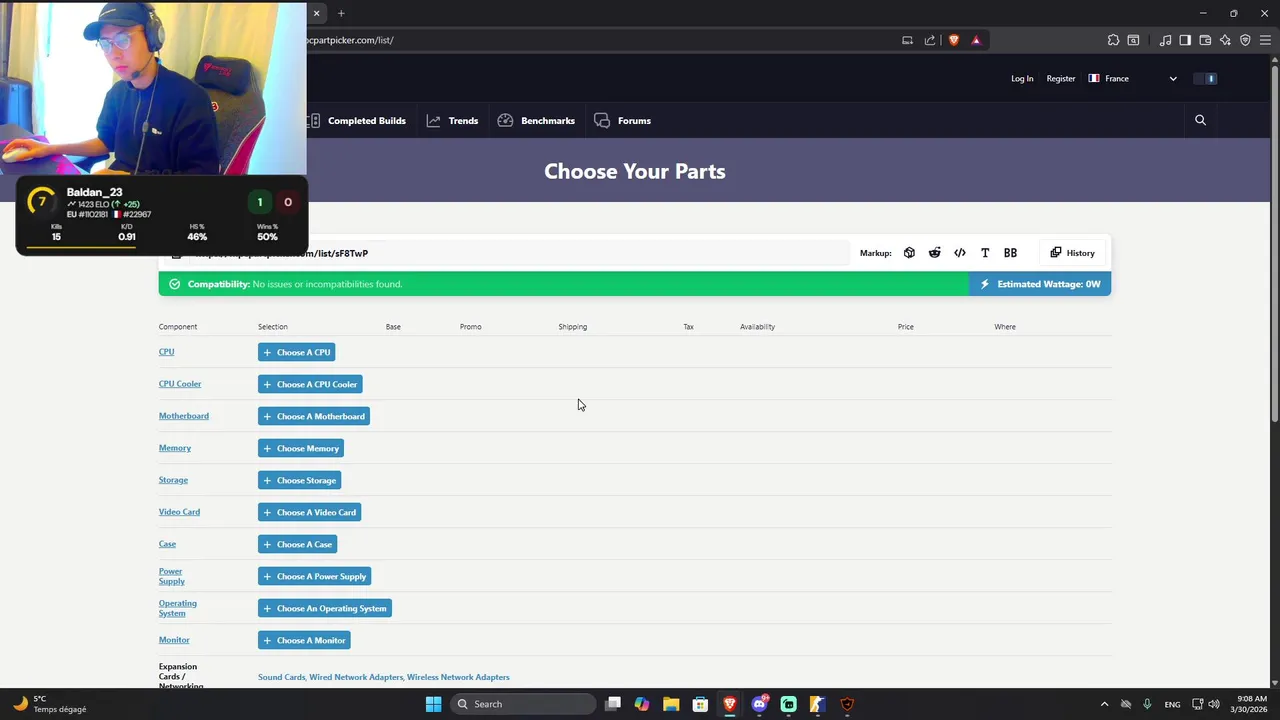The width and height of the screenshot is (1280, 720).
Task: Select the plain text T markup icon
Action: tap(985, 253)
